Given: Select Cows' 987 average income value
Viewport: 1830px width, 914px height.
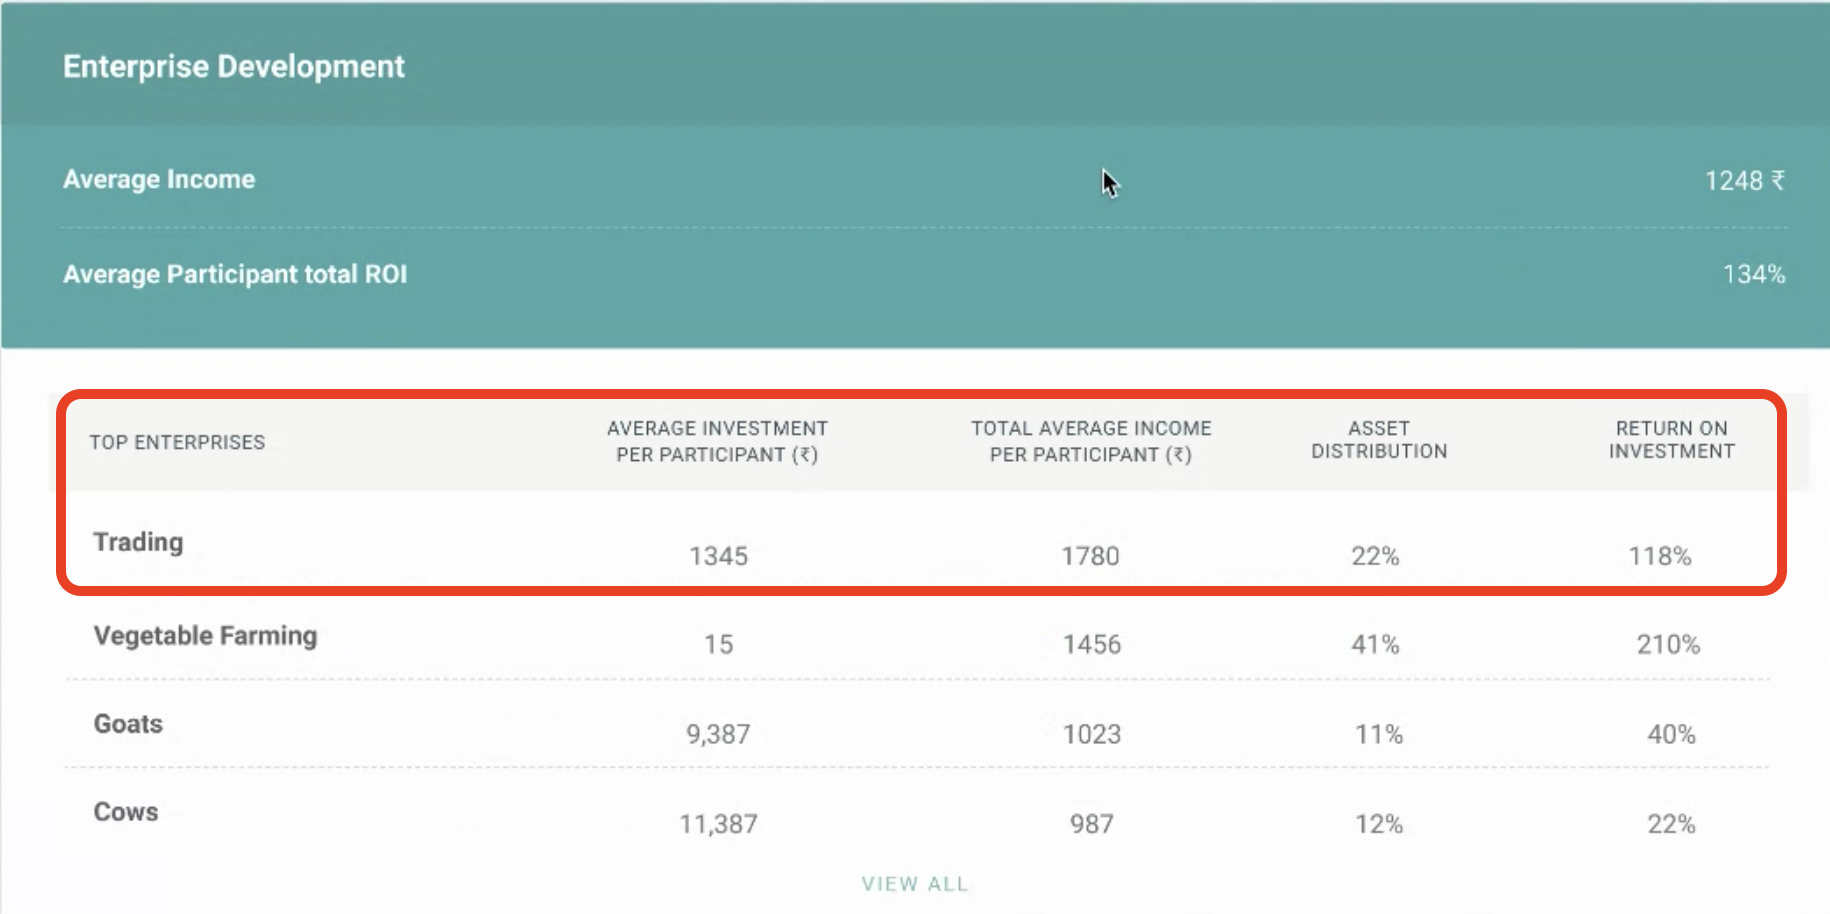Looking at the screenshot, I should pos(1091,824).
